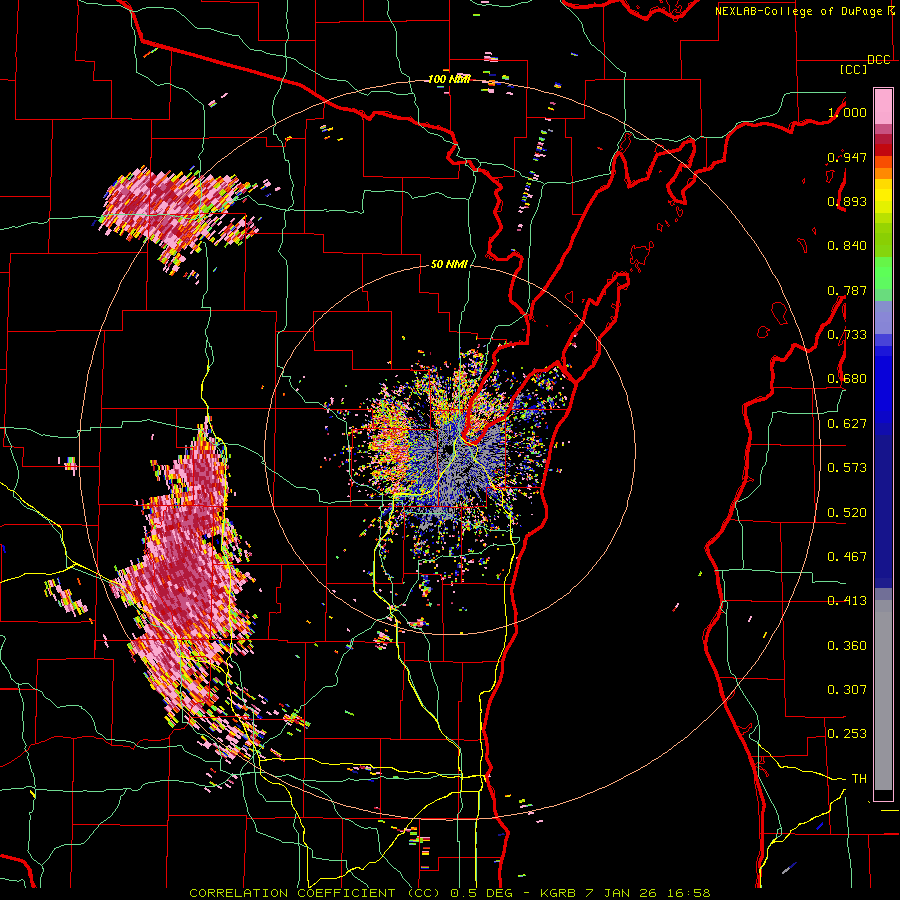Select the 0.893 scale value

847,201
